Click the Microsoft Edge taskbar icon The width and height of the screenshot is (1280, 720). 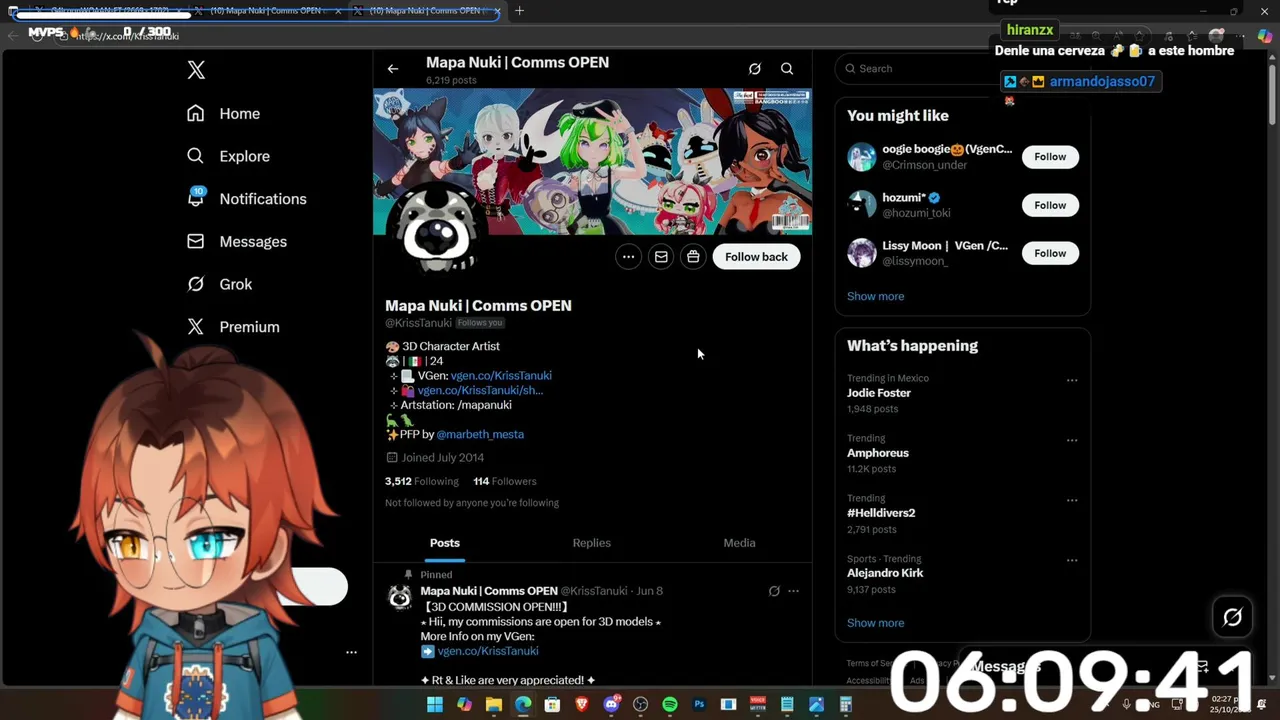[523, 705]
